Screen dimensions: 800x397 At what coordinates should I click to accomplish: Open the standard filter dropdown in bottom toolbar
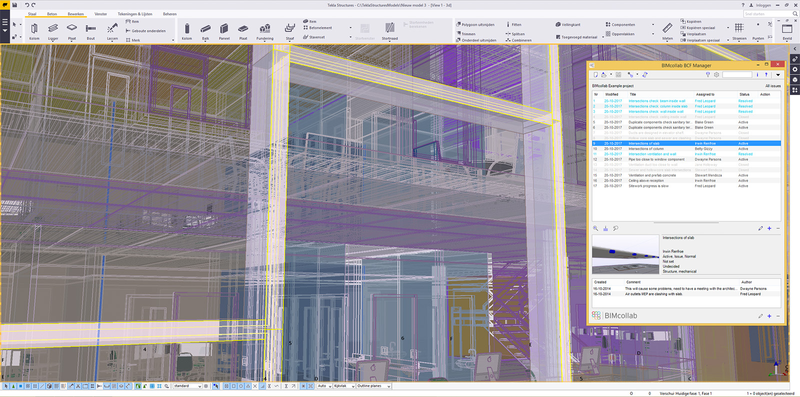187,386
